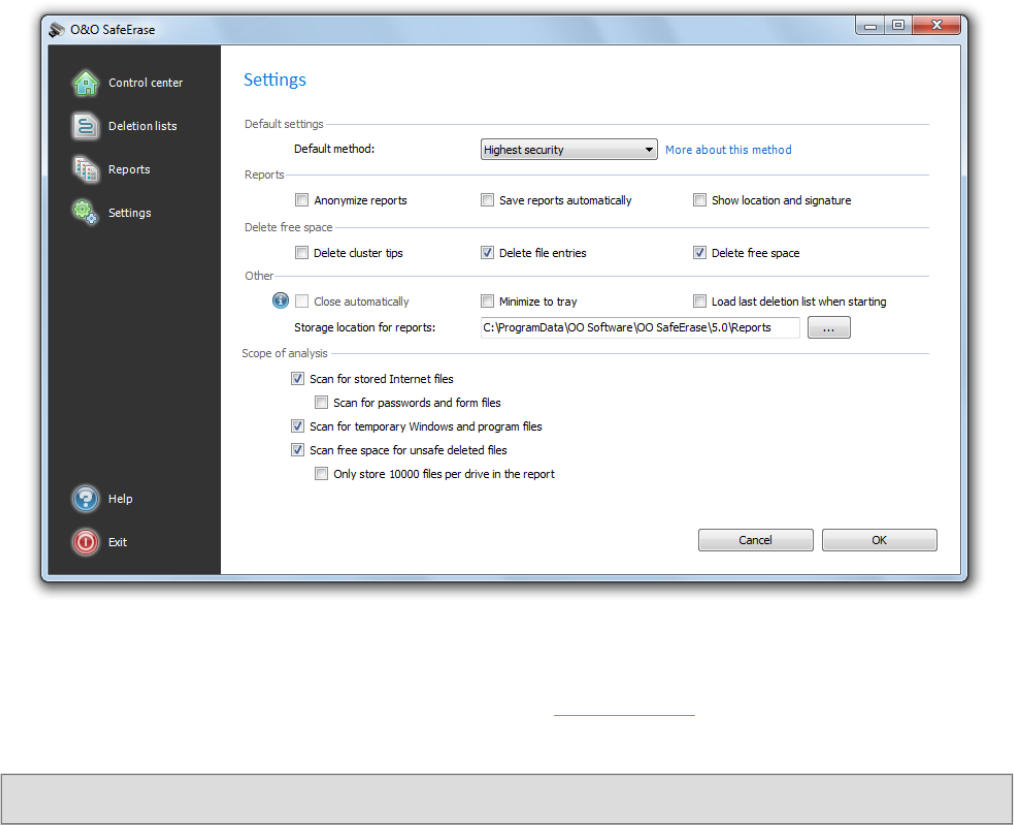Viewport: 1014px width, 825px height.
Task: Click the O&O SafeErase title bar icon
Action: (57, 29)
